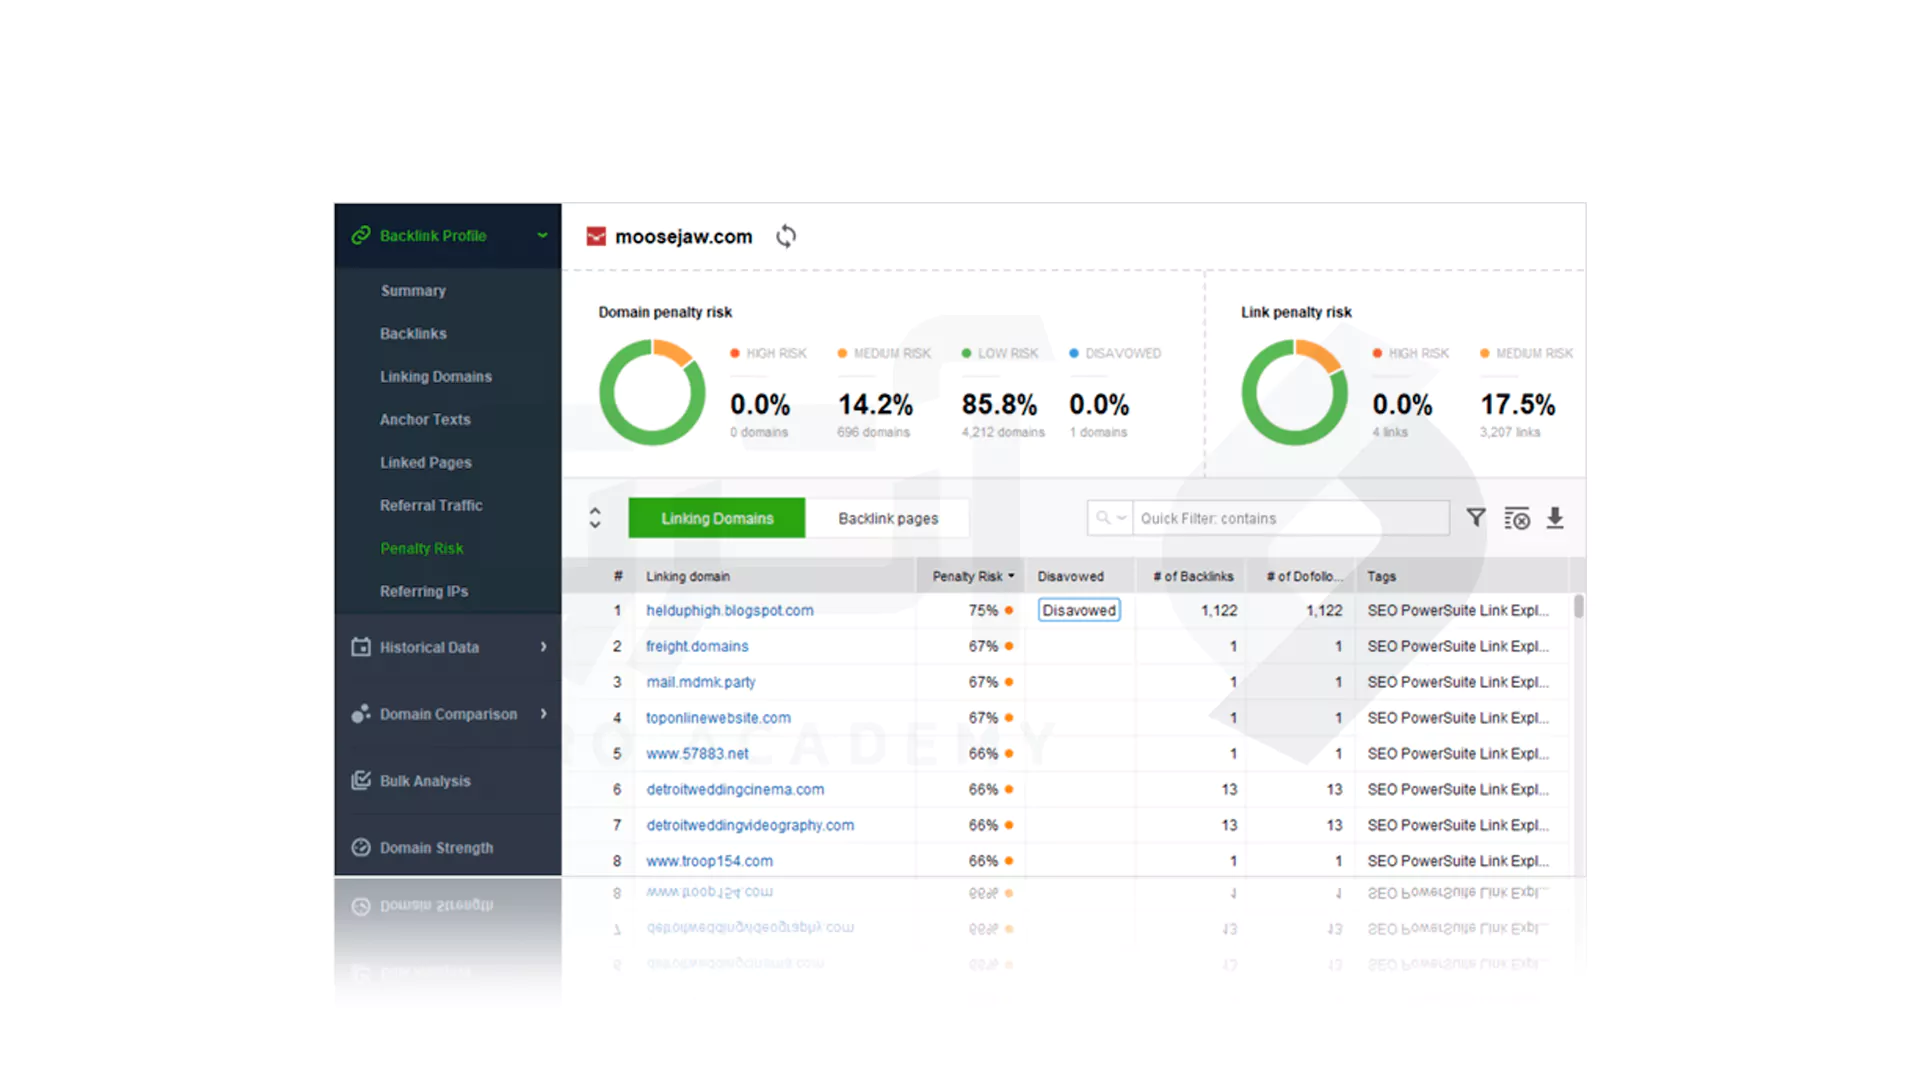Sort by the Penalty Risk column arrow
The height and width of the screenshot is (1080, 1920).
(1011, 577)
